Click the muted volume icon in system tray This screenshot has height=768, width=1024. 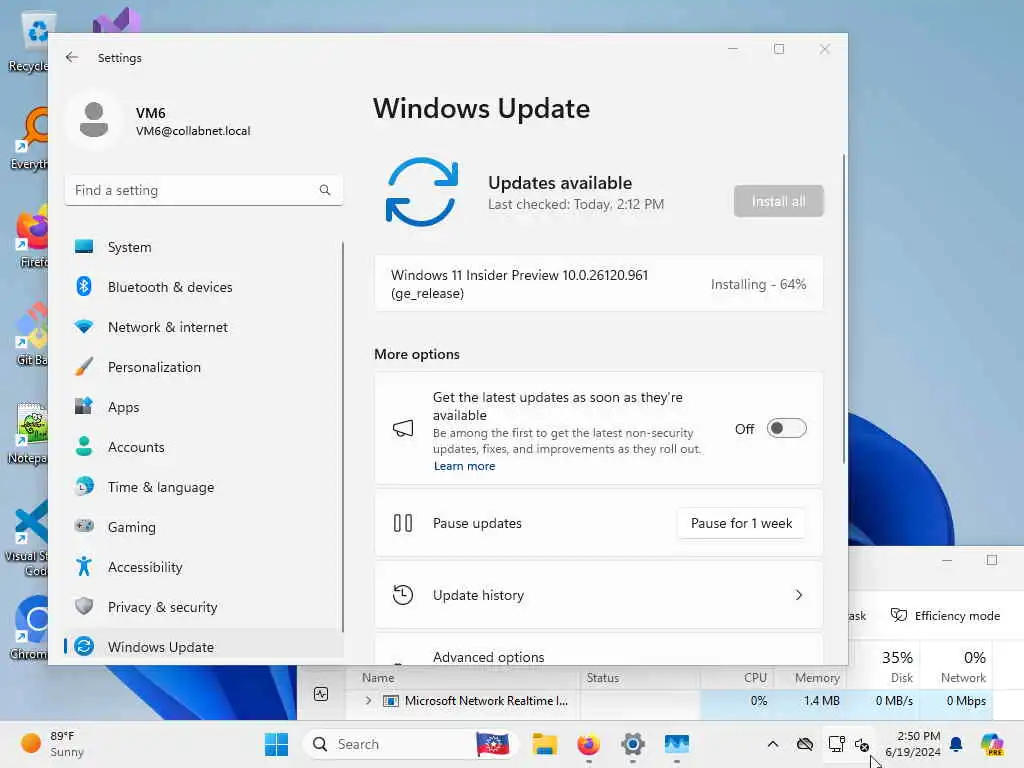point(862,744)
